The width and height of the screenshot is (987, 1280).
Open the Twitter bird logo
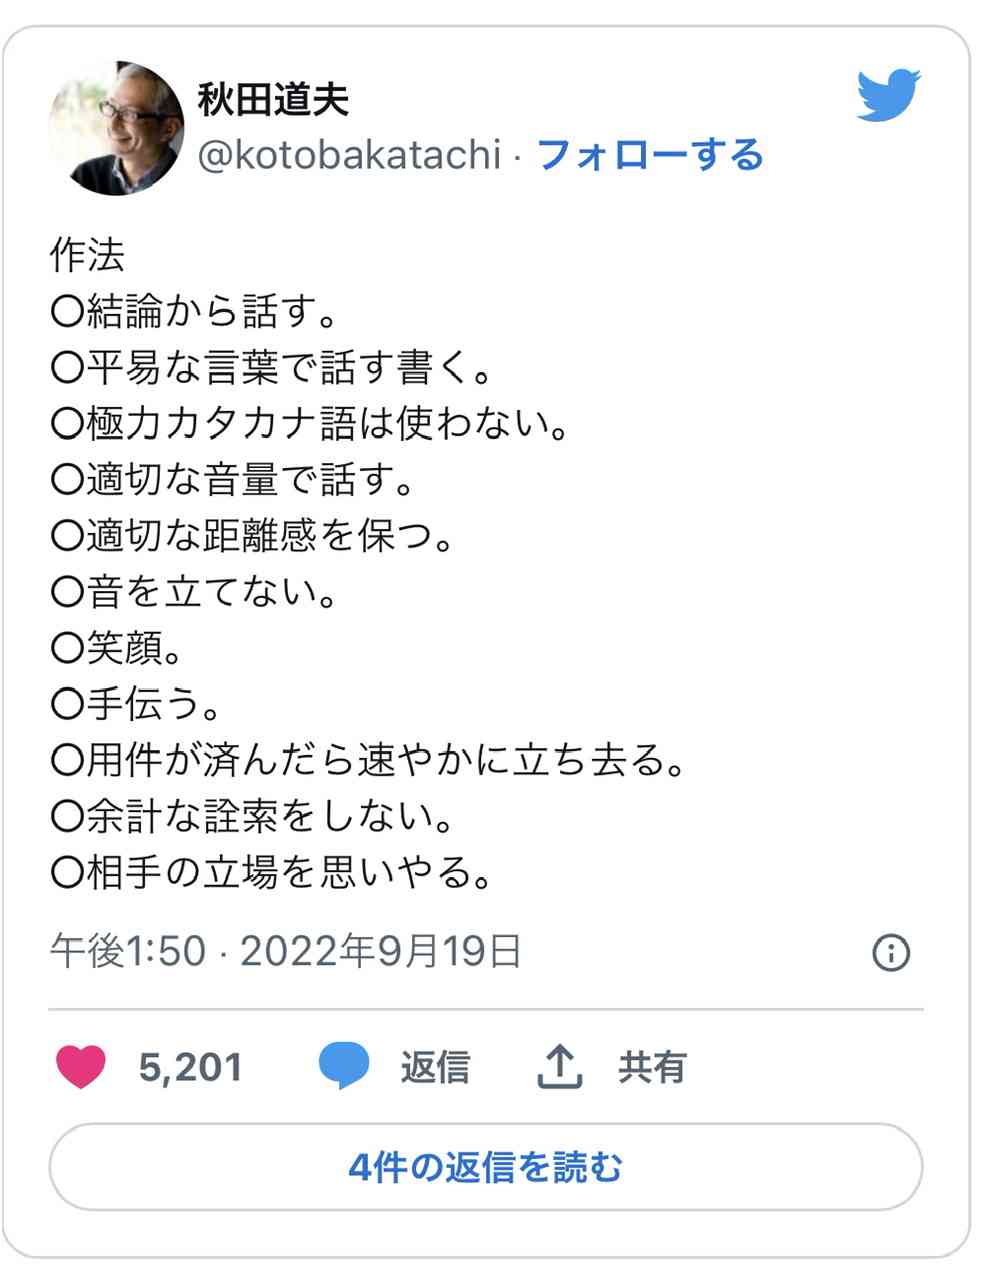coord(888,95)
